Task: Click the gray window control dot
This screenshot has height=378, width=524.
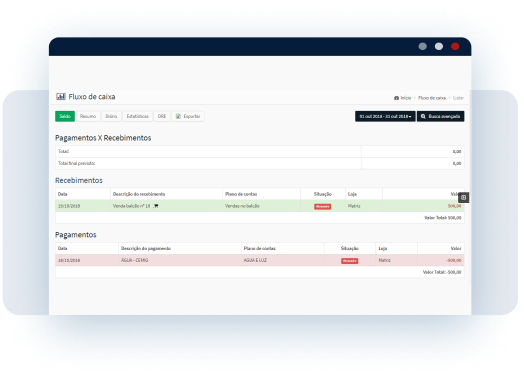Action: coord(423,46)
